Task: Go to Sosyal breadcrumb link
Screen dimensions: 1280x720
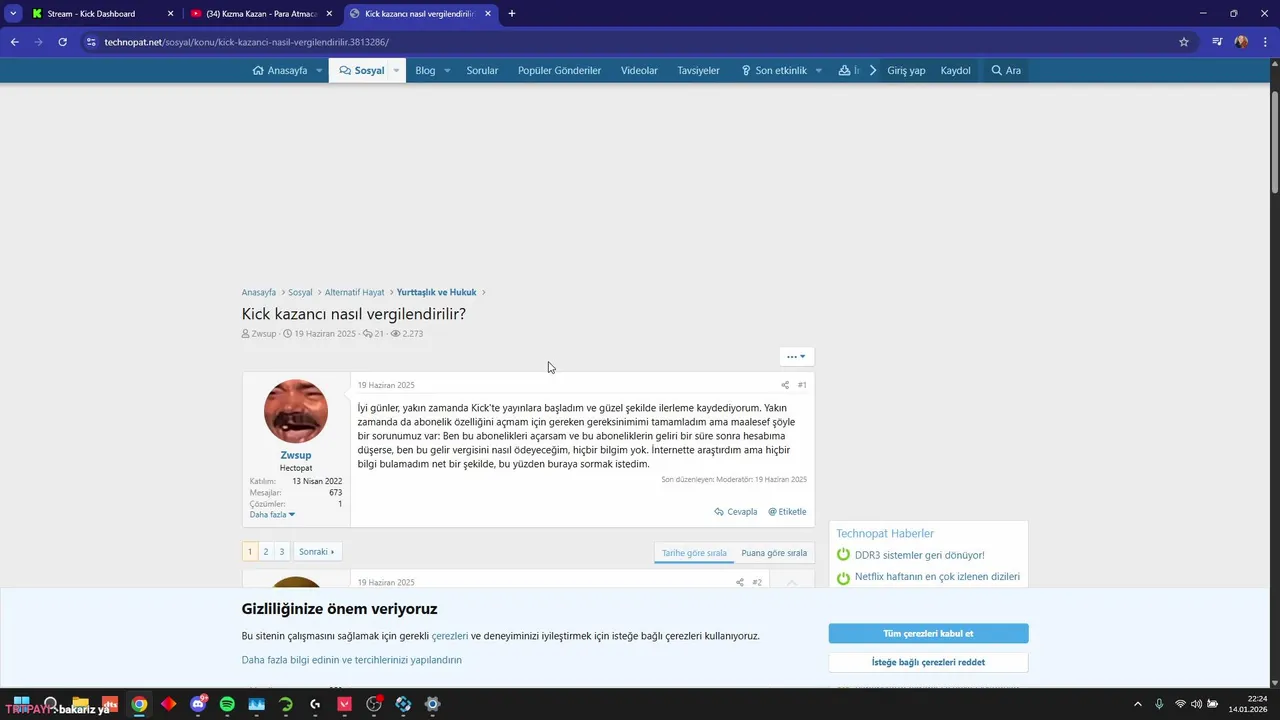Action: click(300, 292)
